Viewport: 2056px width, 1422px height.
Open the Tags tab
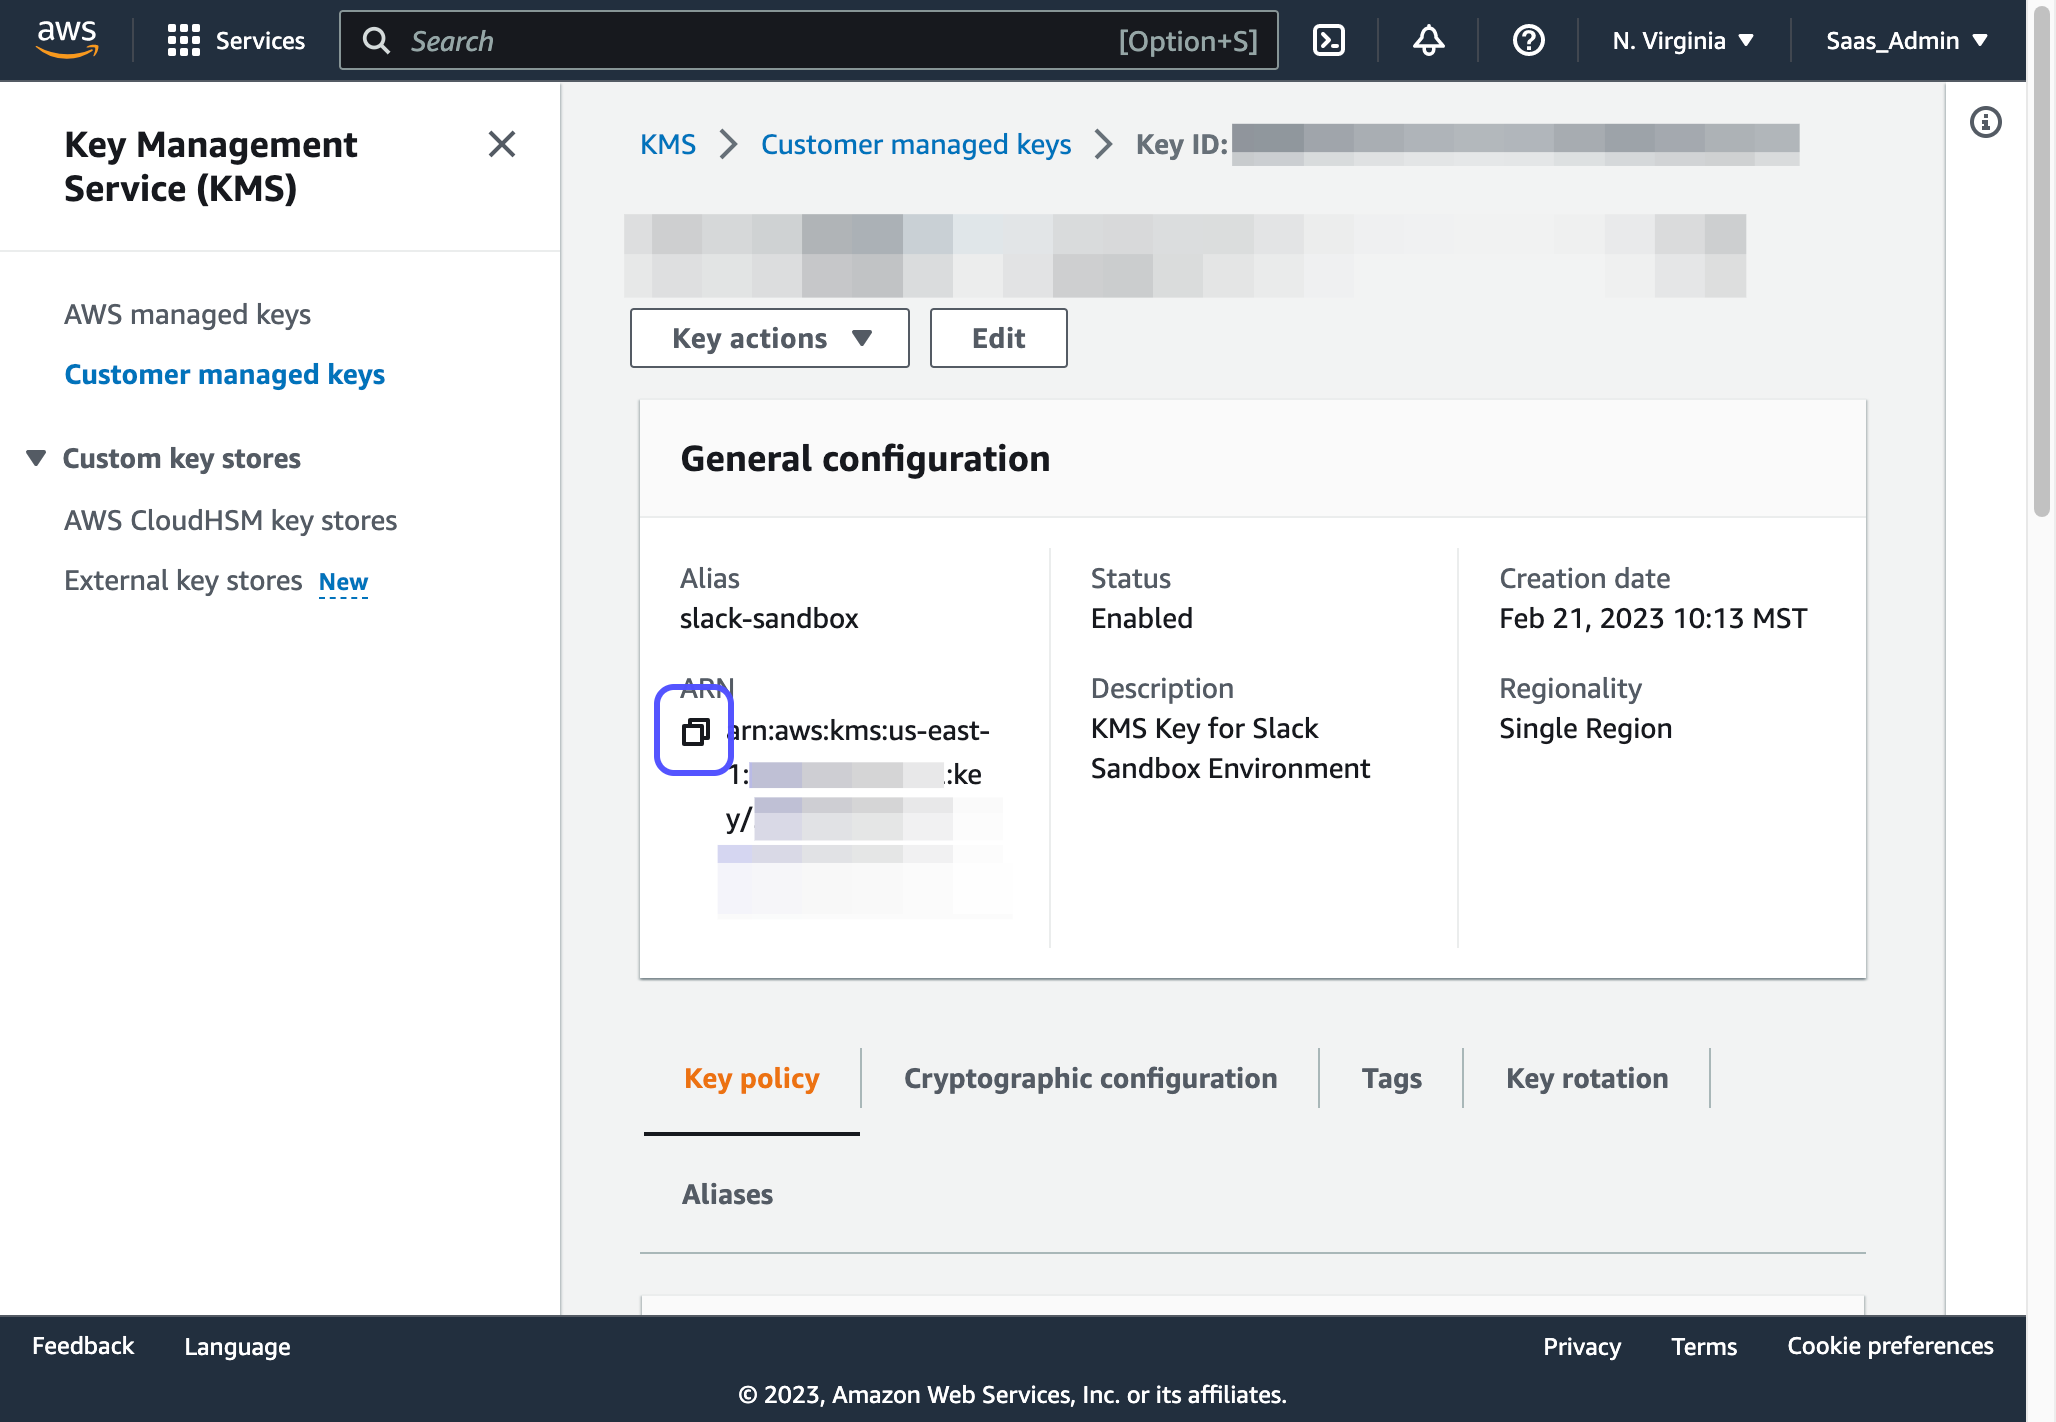click(x=1391, y=1078)
